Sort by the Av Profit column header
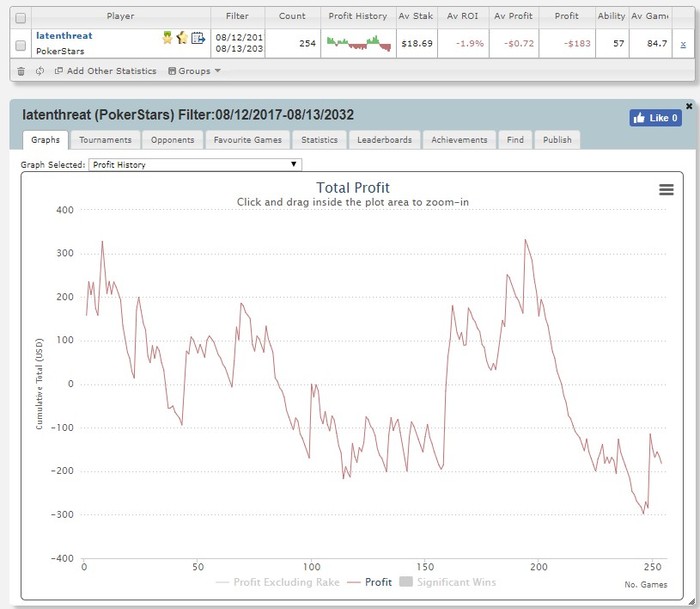This screenshot has width=700, height=609. (513, 16)
